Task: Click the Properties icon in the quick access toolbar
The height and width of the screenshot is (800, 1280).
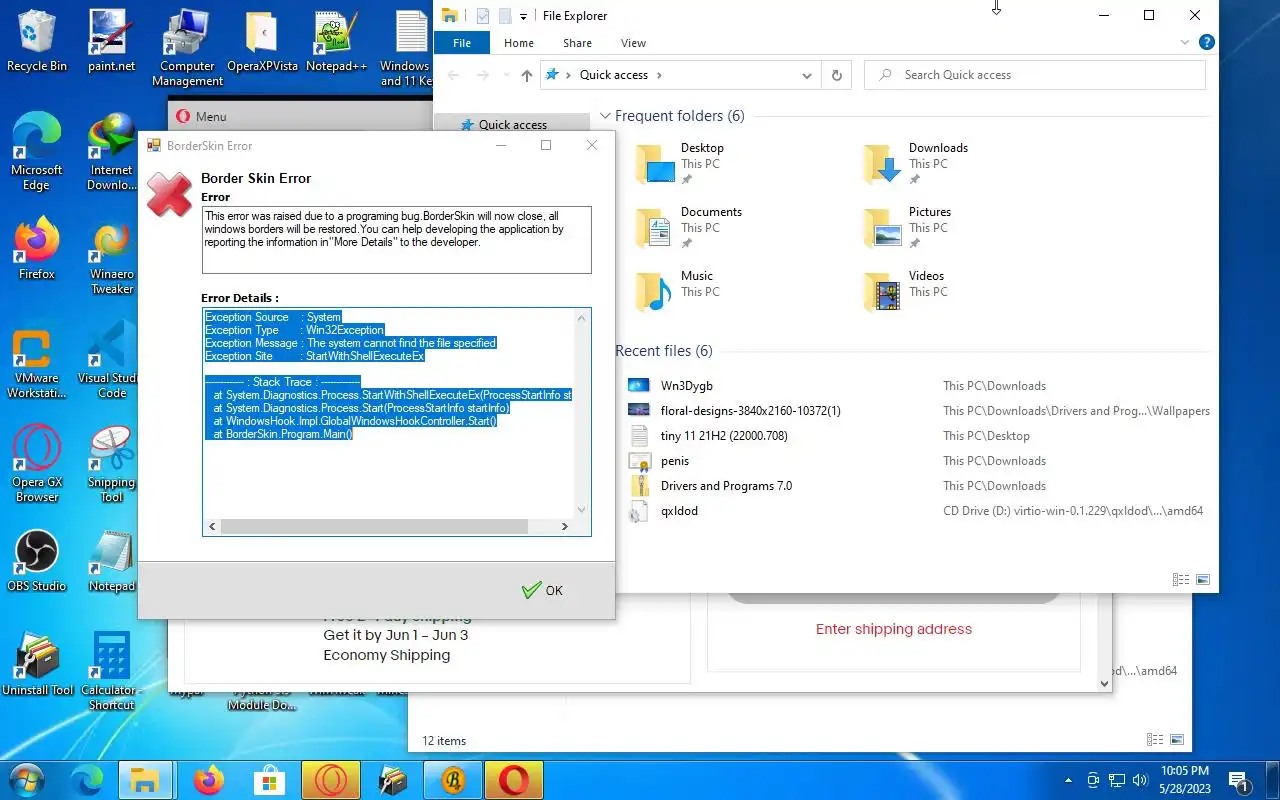Action: coord(483,15)
